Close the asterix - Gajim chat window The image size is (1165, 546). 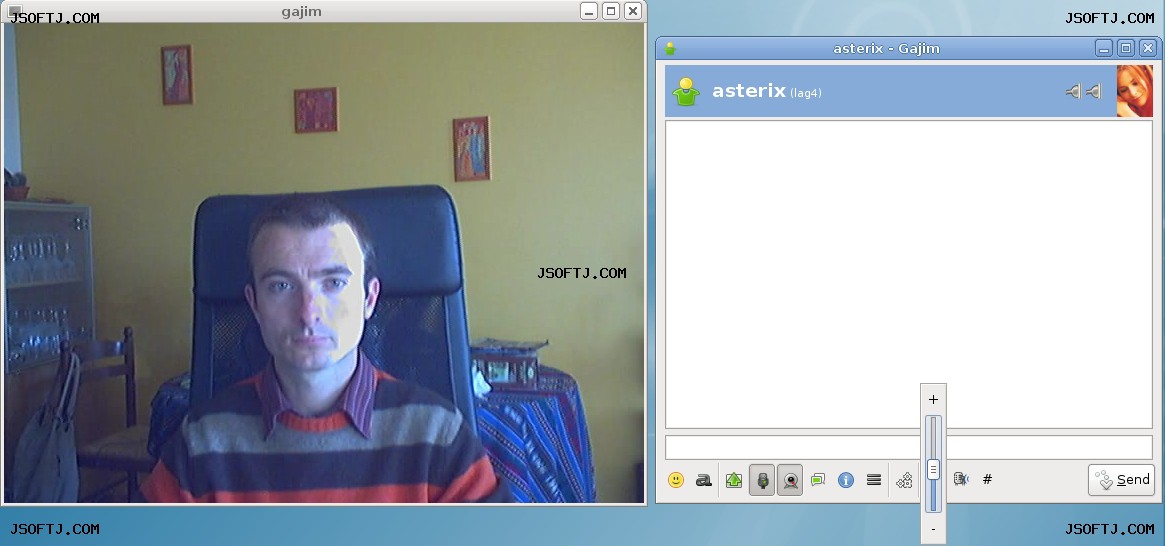(1148, 49)
